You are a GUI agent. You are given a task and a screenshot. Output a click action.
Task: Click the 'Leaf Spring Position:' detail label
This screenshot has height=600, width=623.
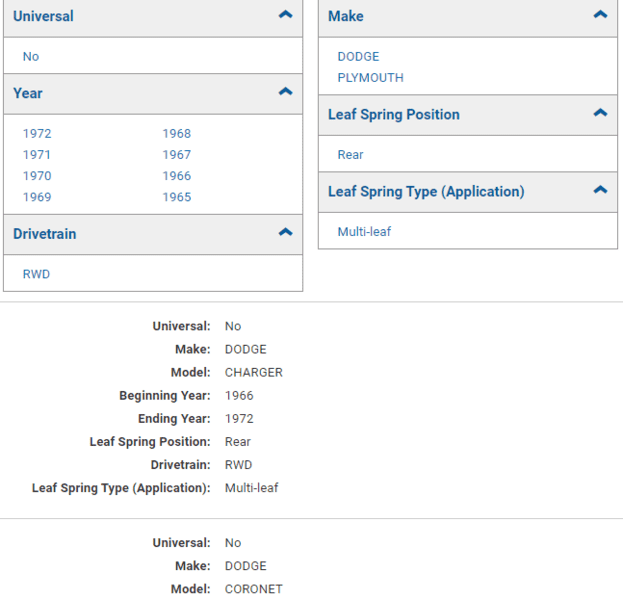coord(150,441)
